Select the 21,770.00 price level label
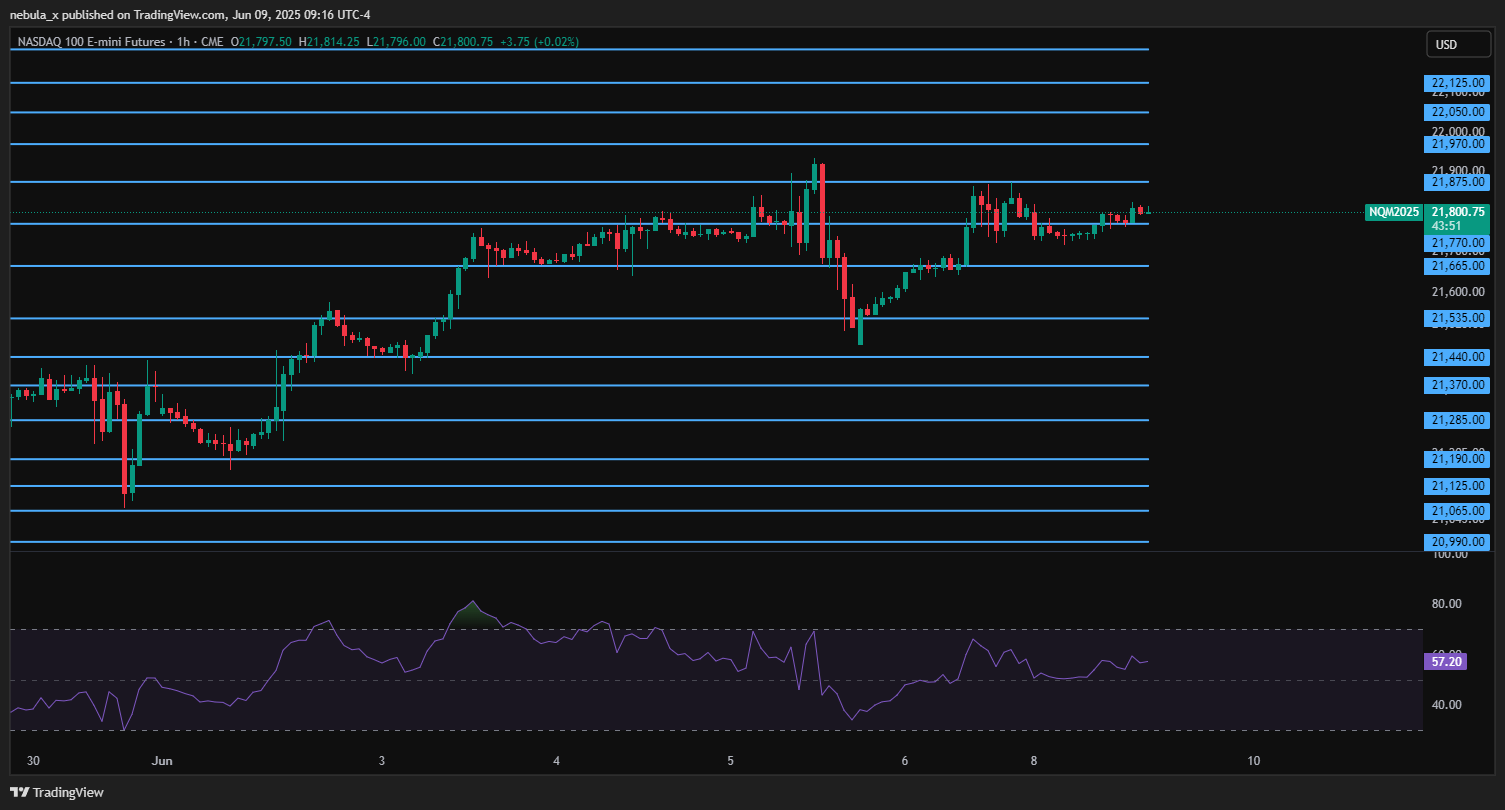1505x810 pixels. (1457, 243)
